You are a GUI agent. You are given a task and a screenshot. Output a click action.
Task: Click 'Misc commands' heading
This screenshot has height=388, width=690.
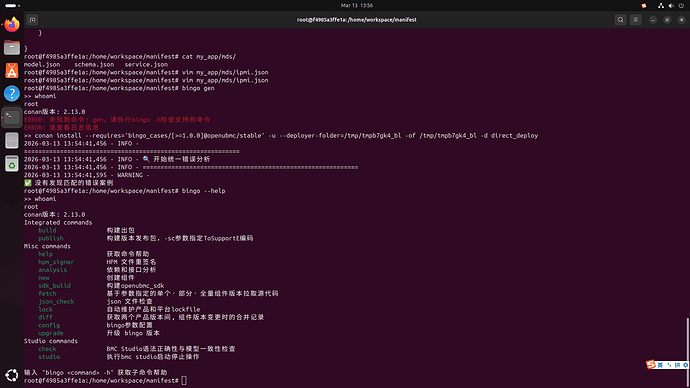tap(47, 246)
